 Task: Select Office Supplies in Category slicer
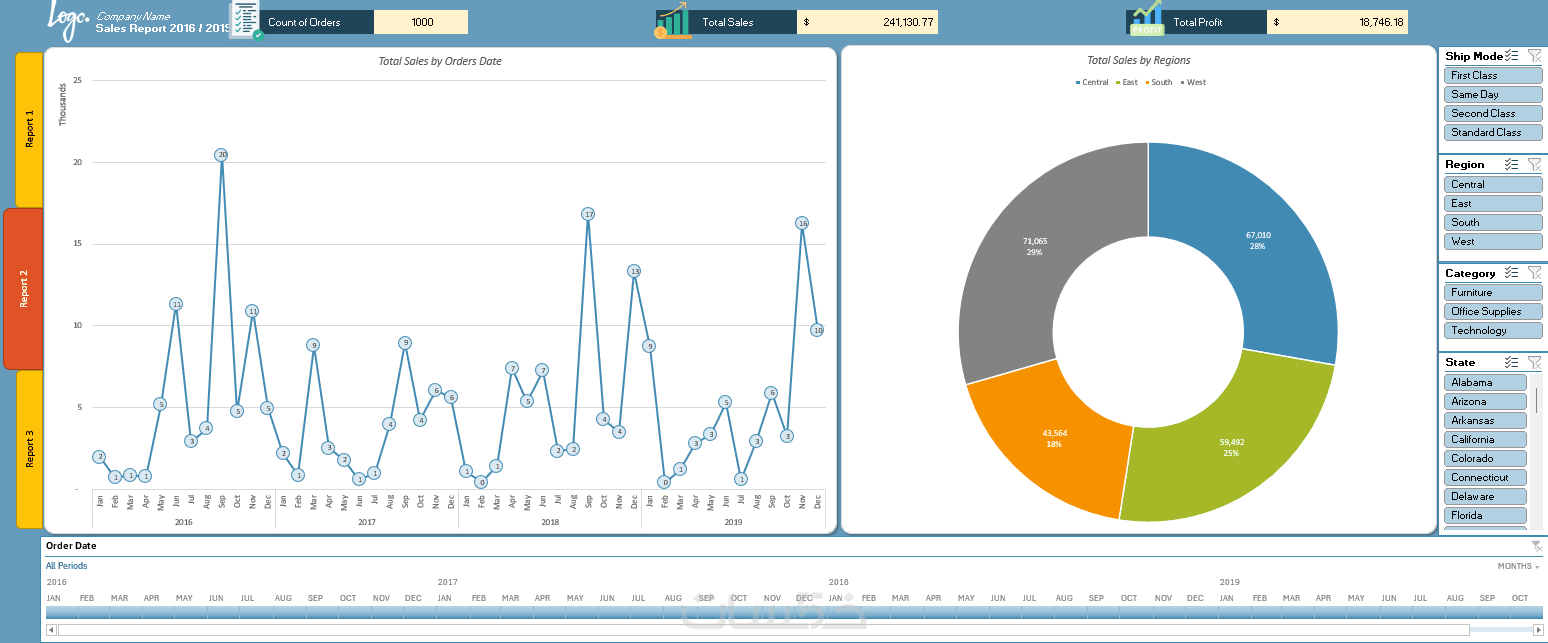coord(1493,311)
